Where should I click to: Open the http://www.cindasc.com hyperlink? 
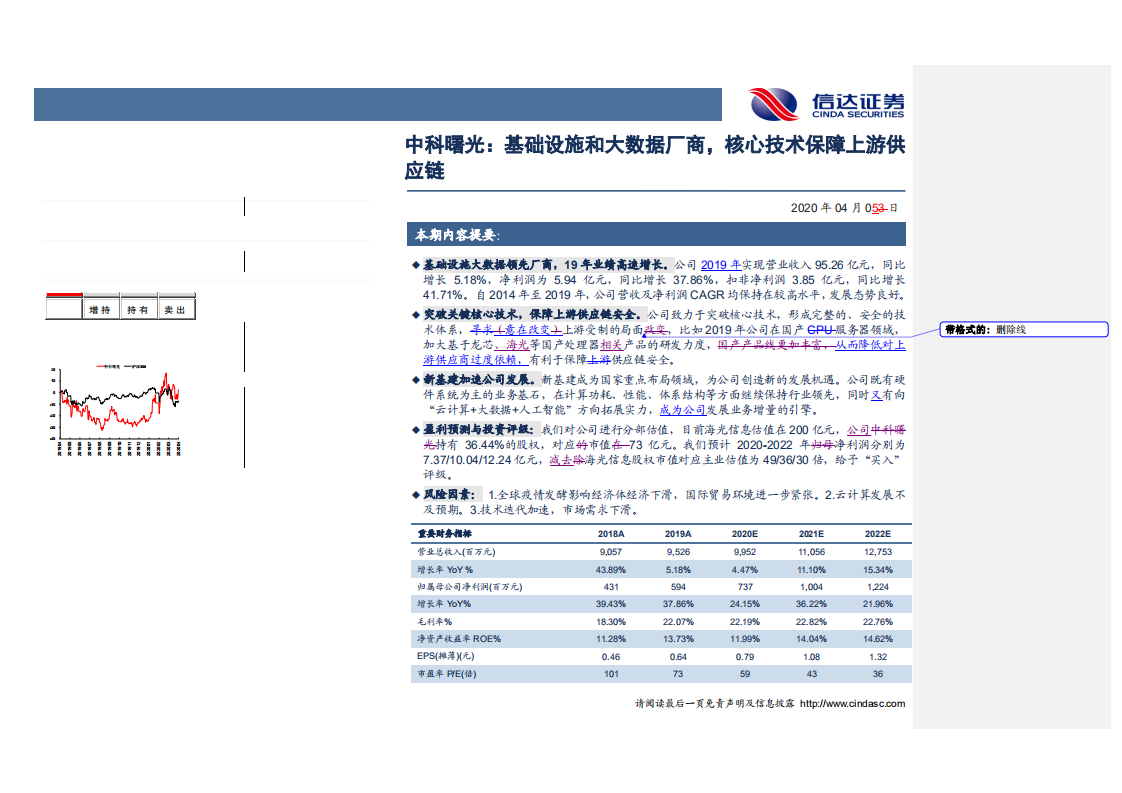[x=849, y=704]
